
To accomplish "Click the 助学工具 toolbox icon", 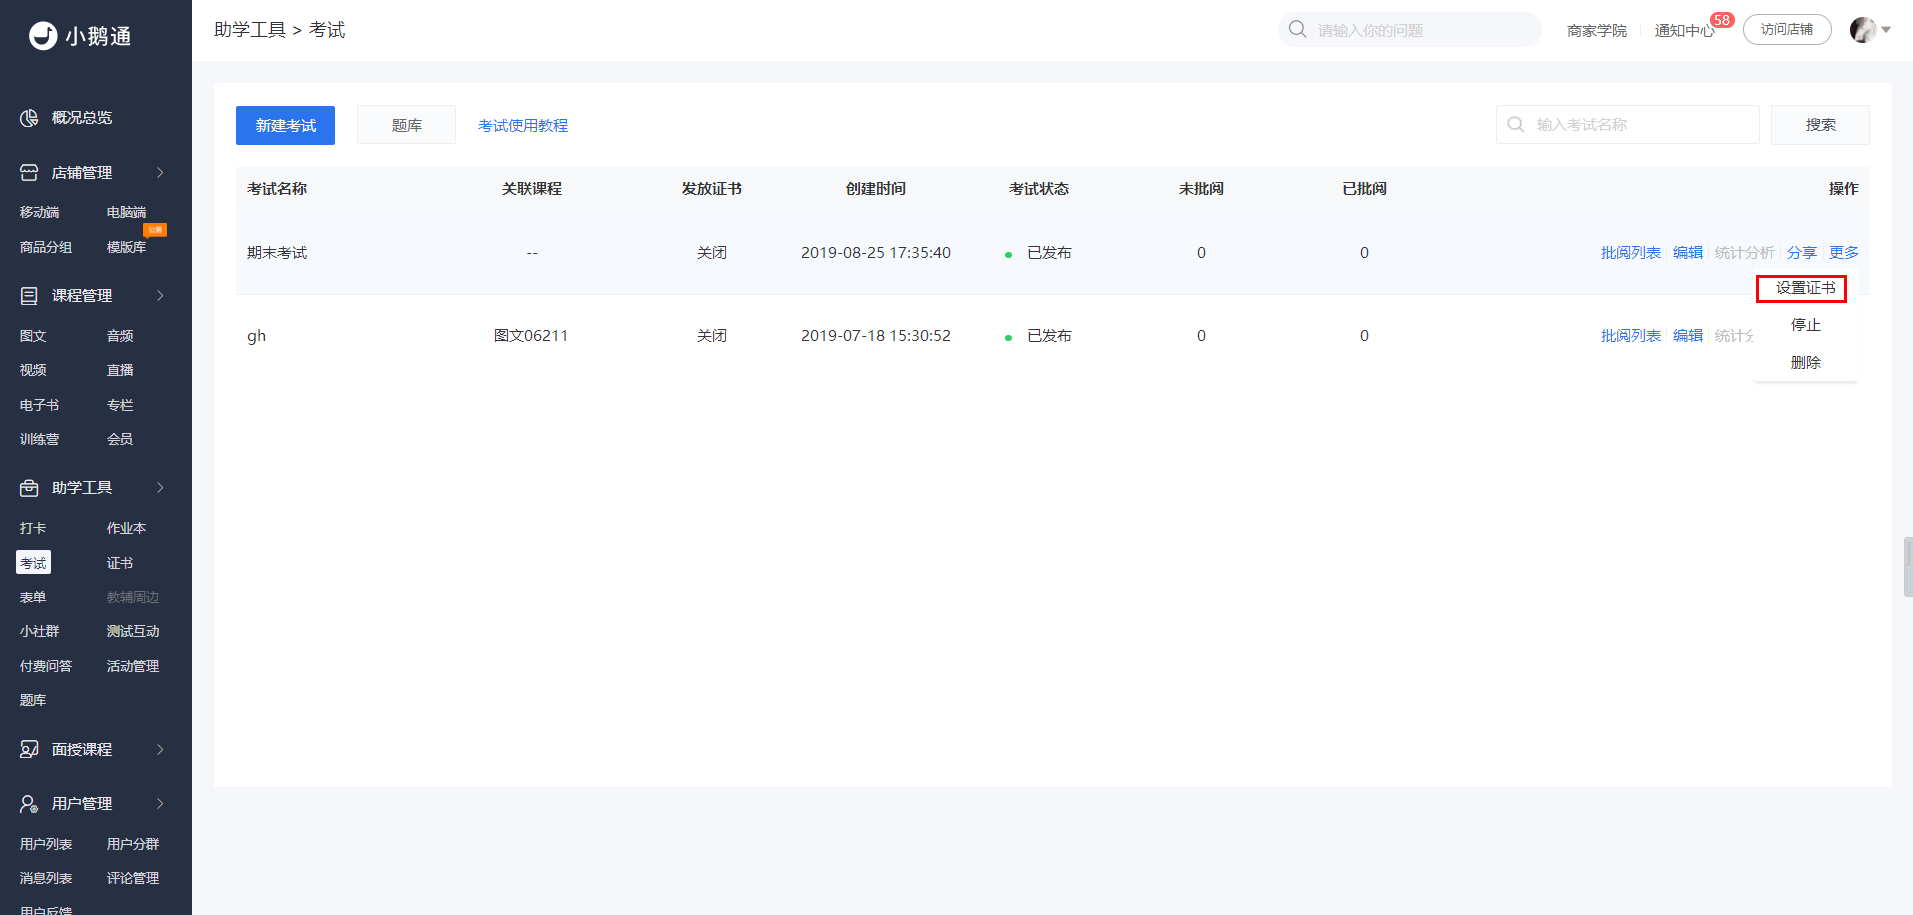I will (29, 488).
